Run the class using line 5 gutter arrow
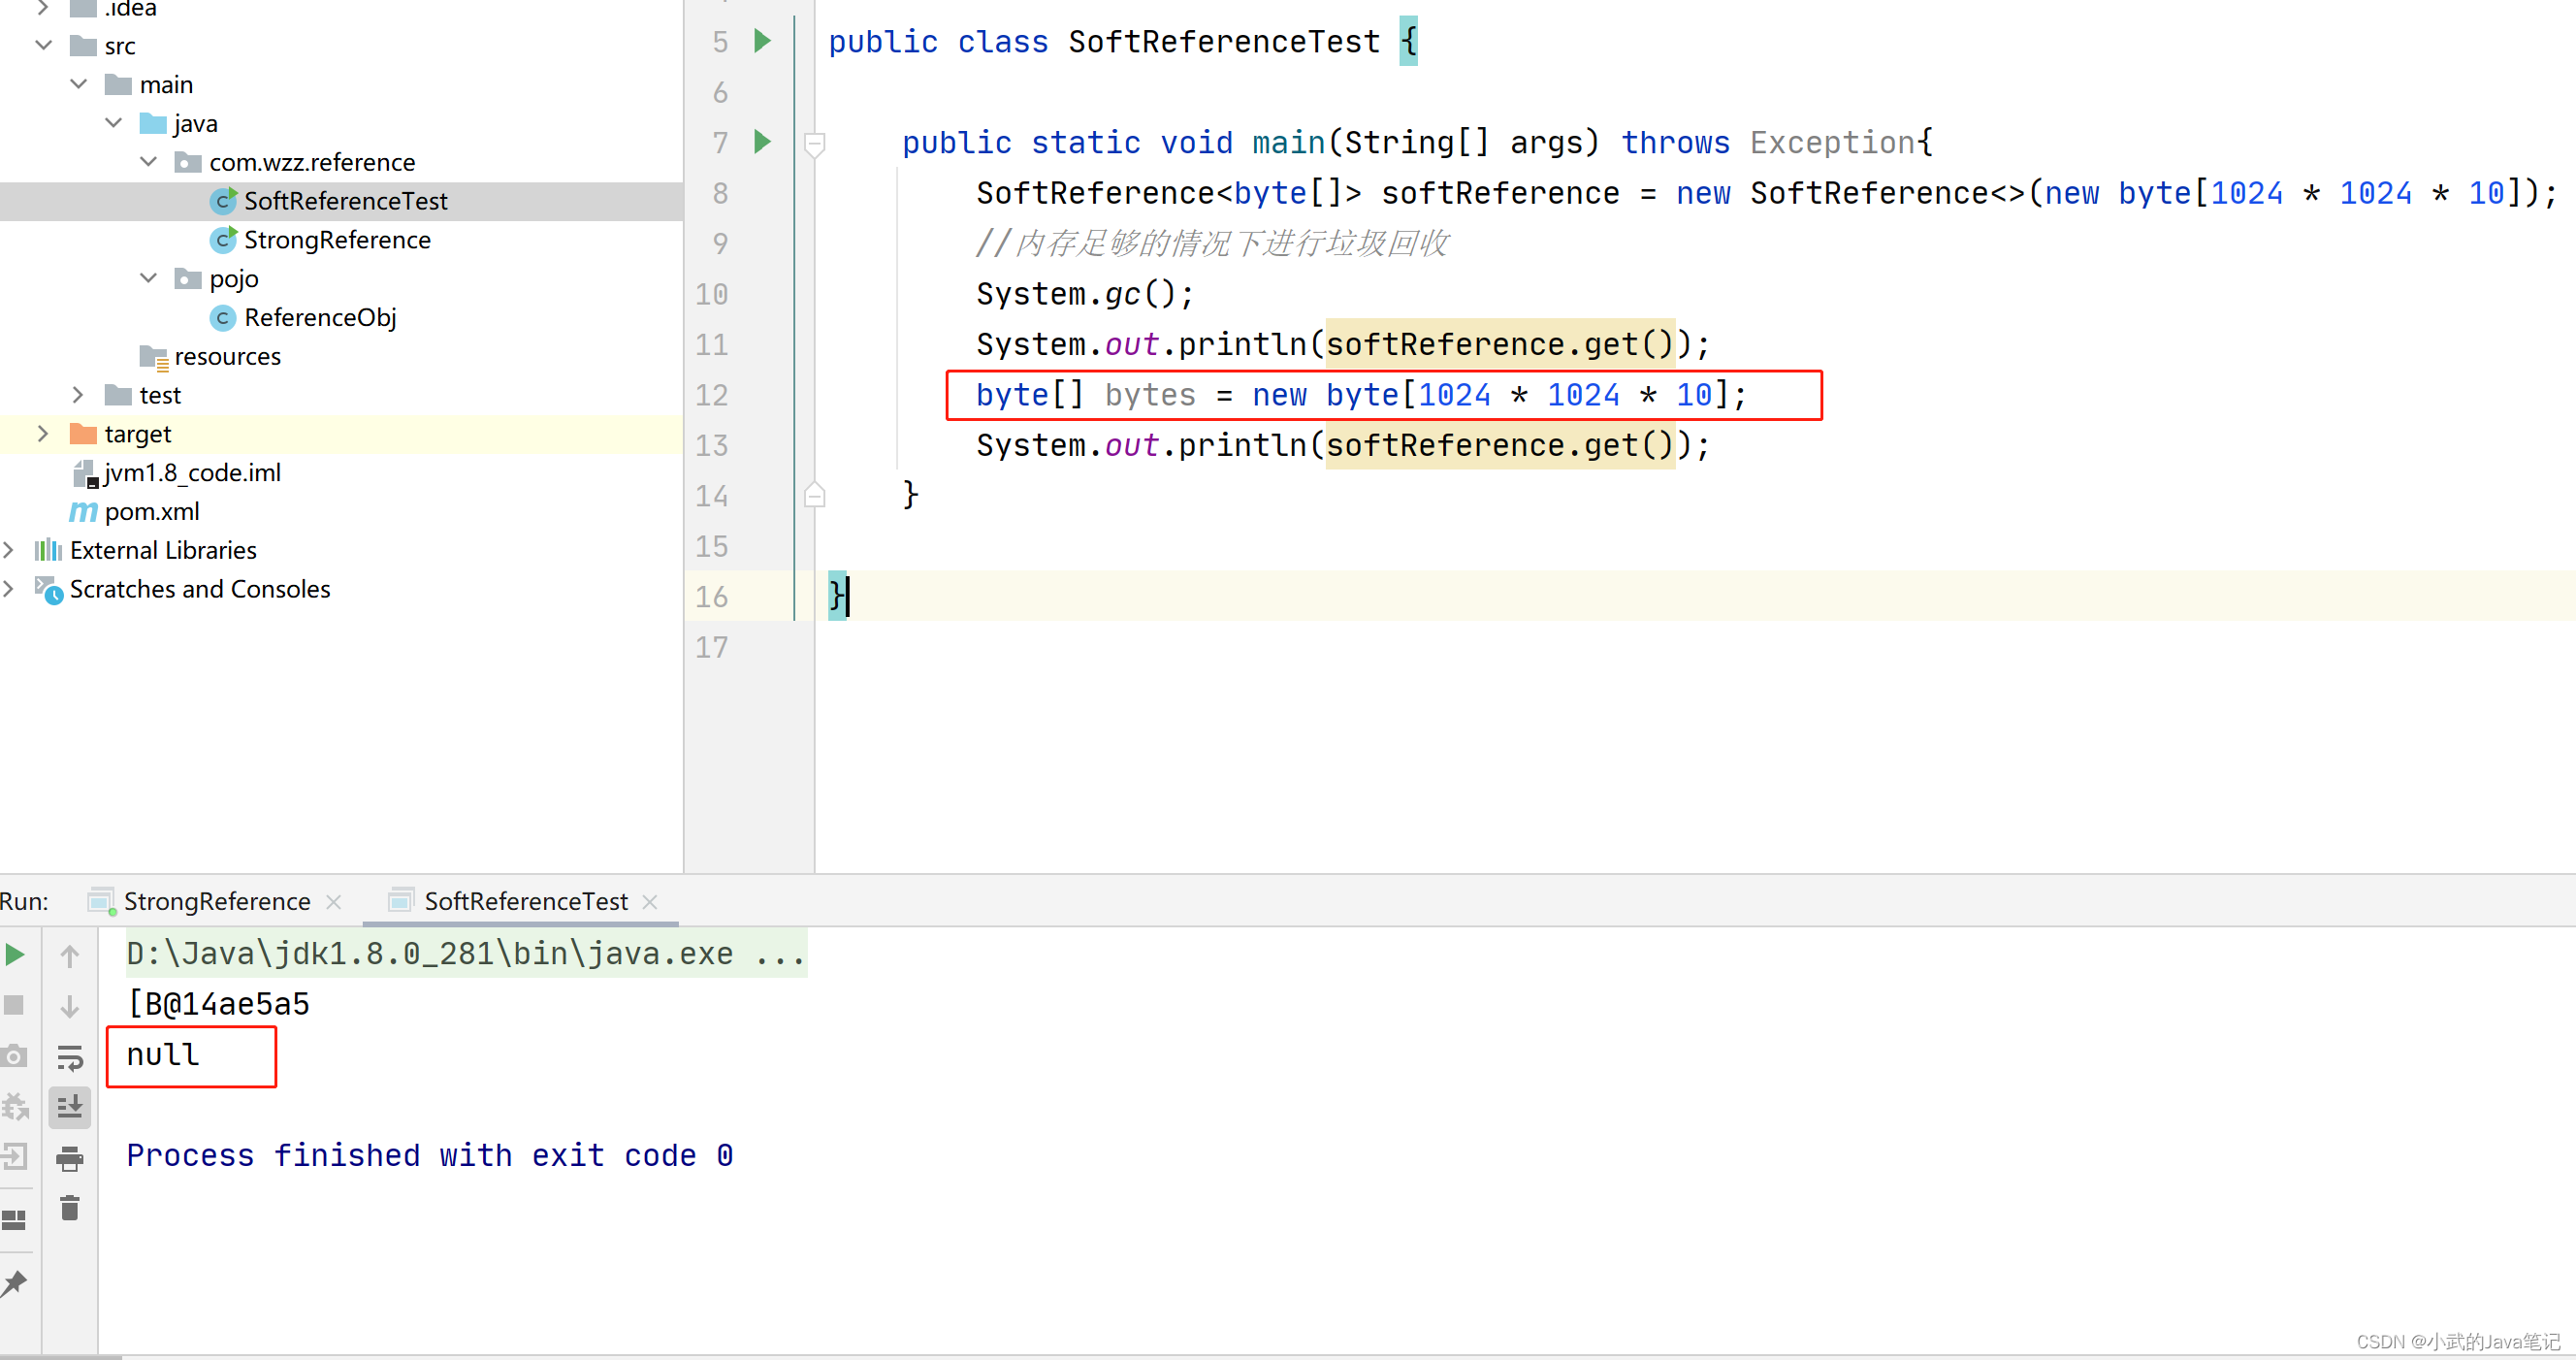This screenshot has height=1360, width=2576. (x=762, y=41)
